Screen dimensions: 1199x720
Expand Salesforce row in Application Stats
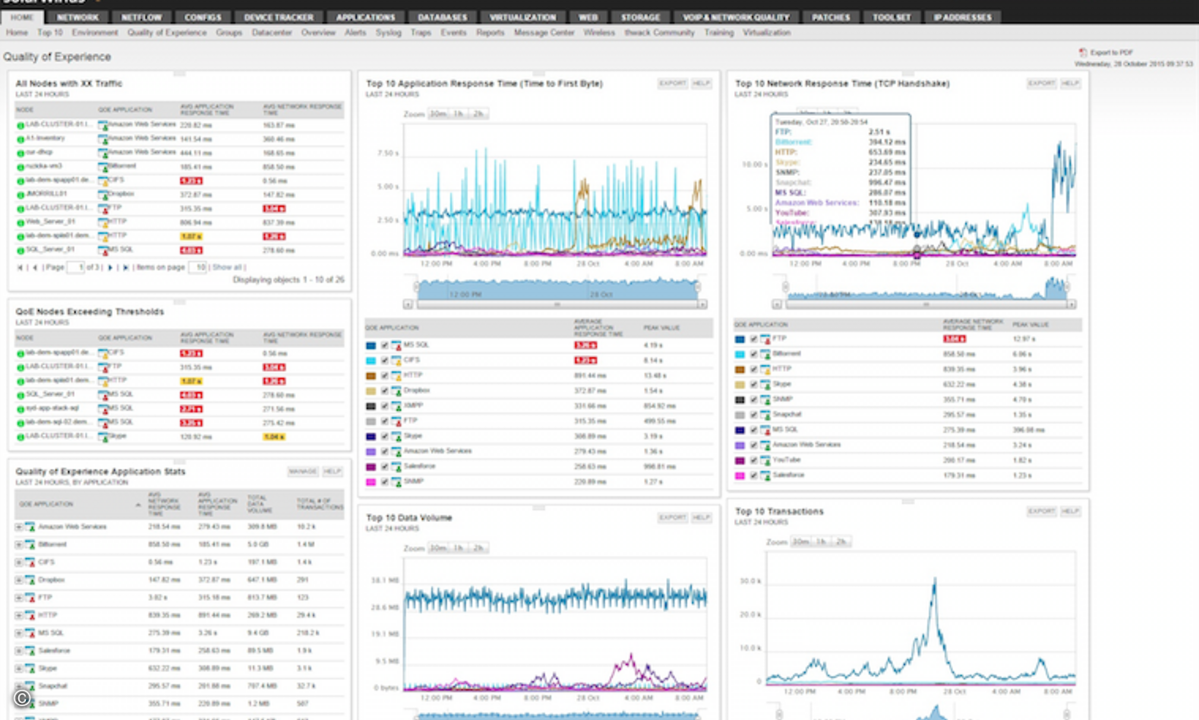click(19, 651)
